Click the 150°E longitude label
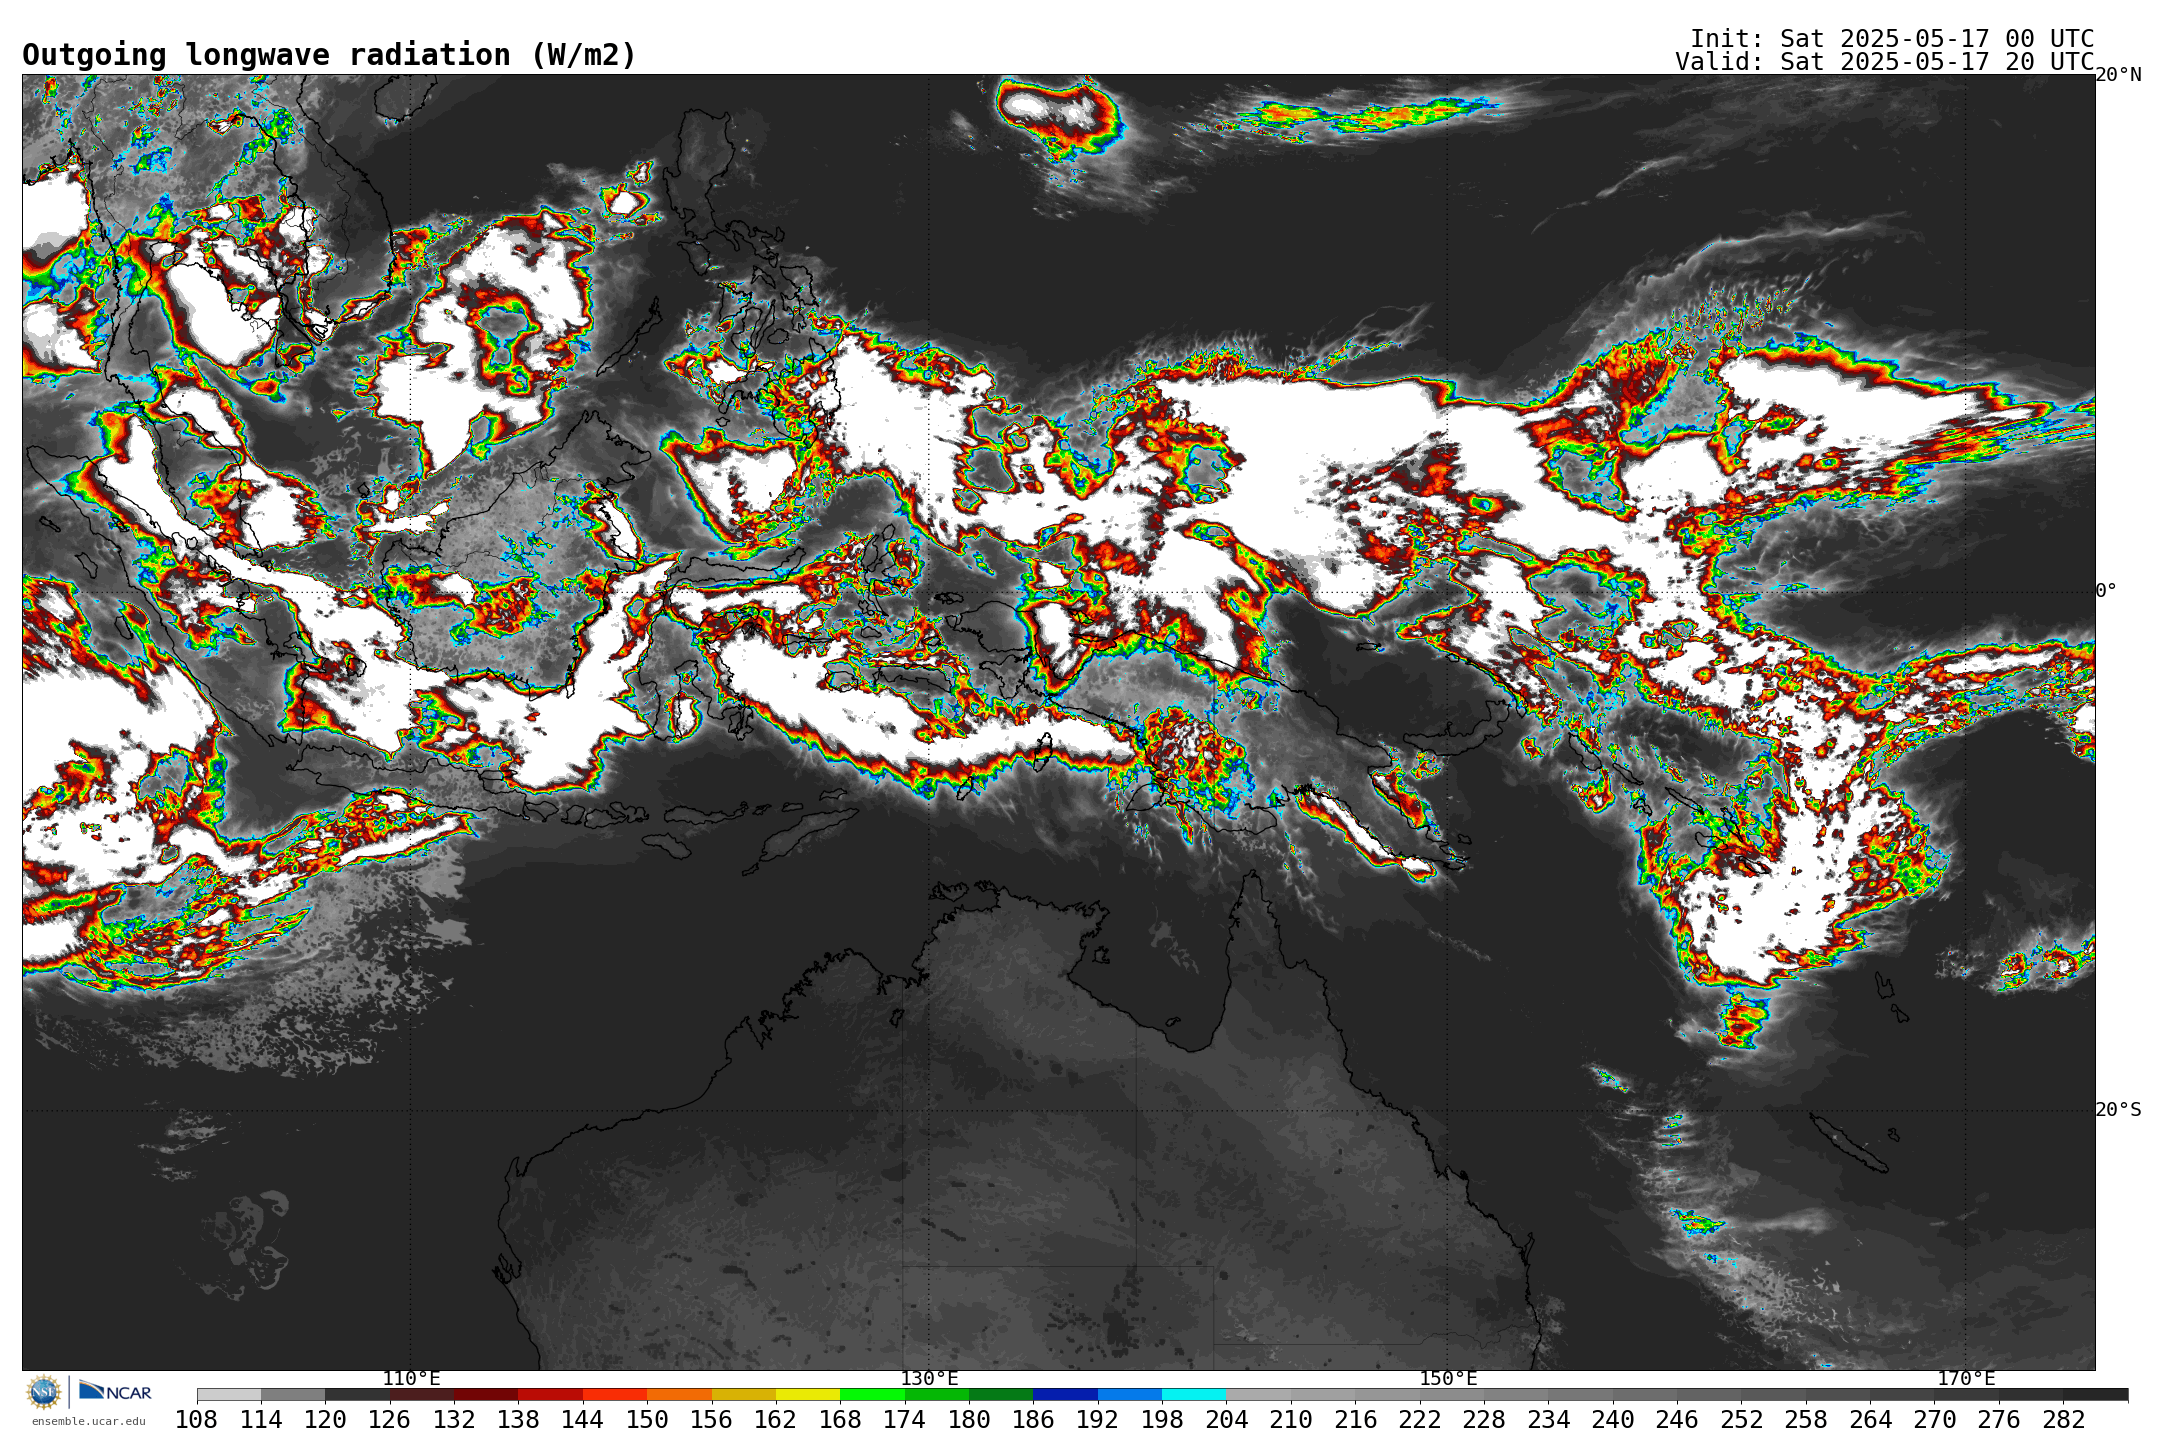 1448,1379
